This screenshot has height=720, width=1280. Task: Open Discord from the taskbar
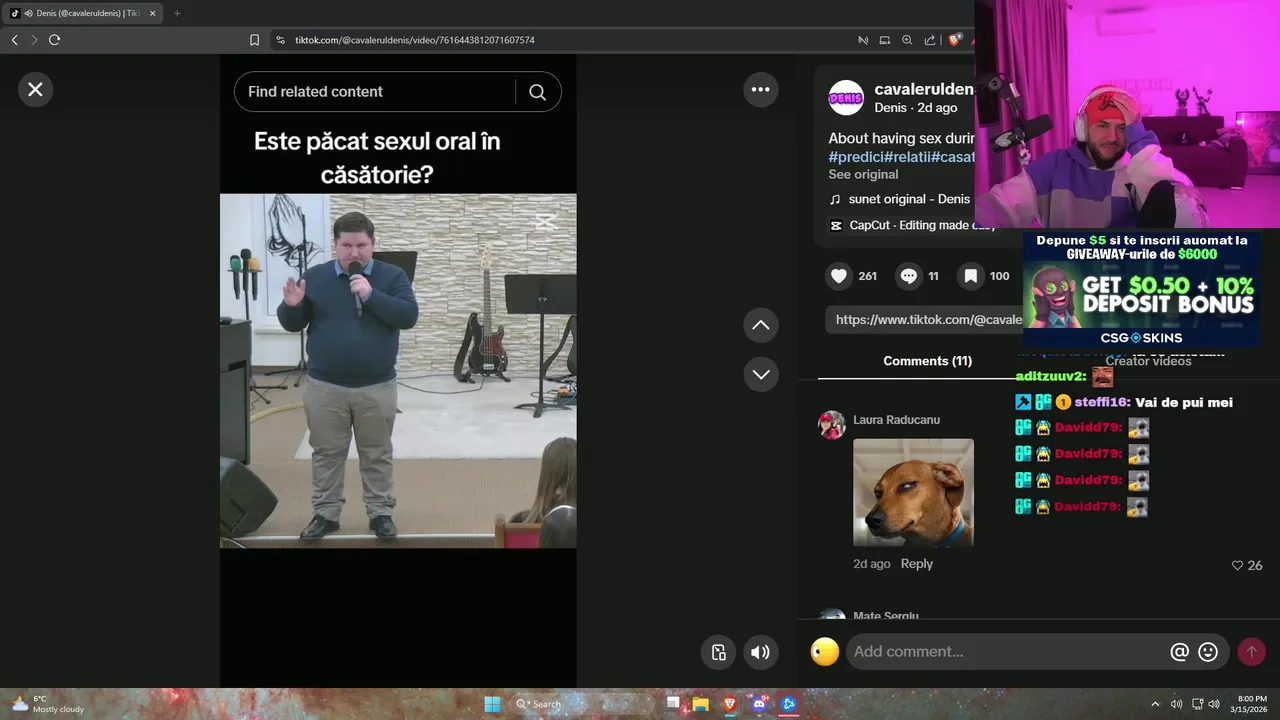tap(759, 704)
